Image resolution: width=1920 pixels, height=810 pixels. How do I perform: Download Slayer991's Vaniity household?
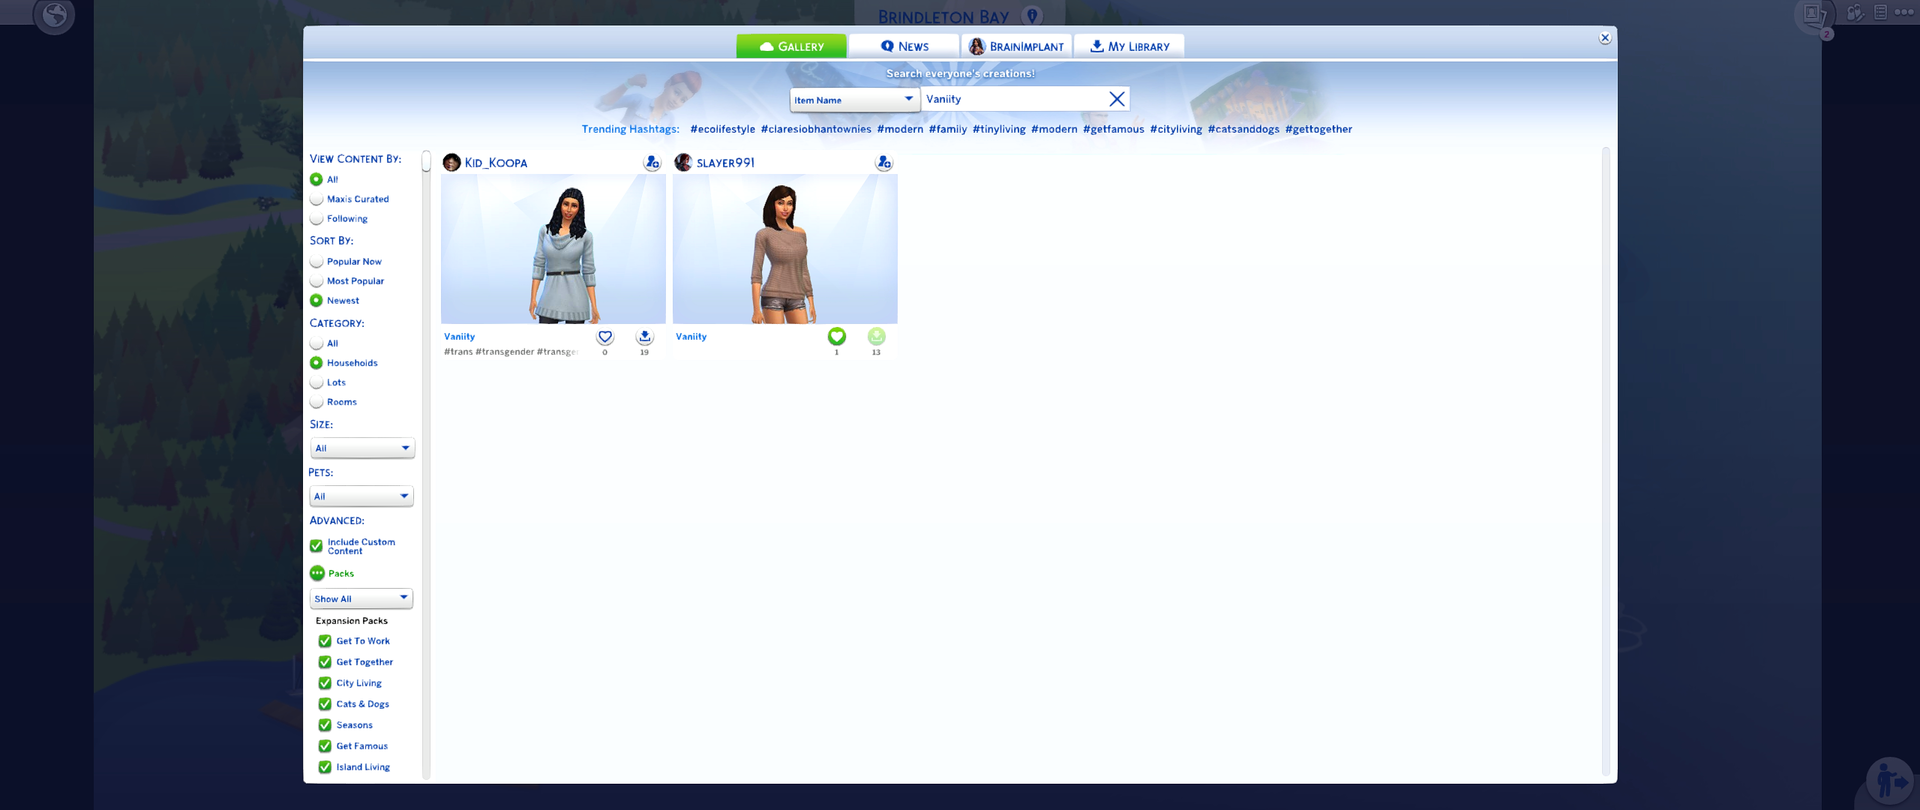click(876, 337)
